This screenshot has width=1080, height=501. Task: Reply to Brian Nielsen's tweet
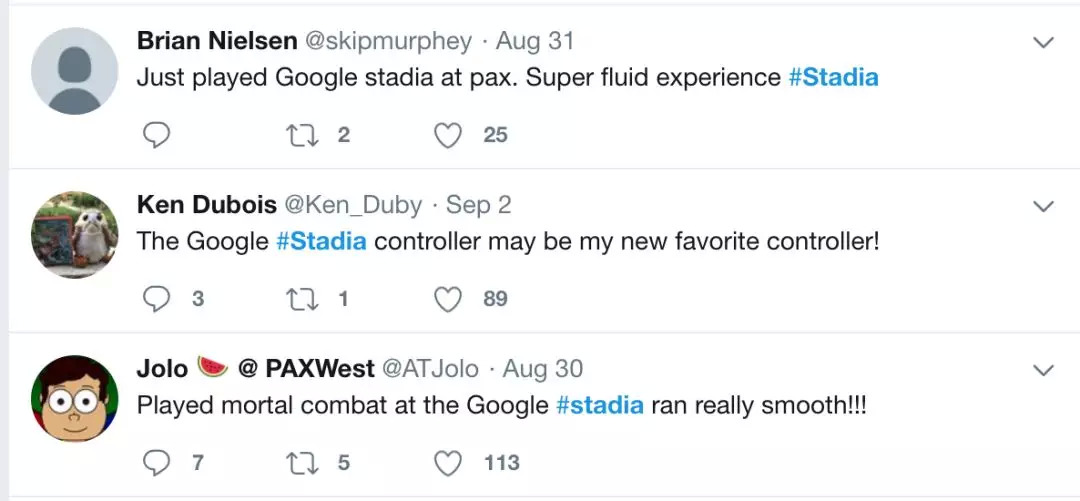(156, 135)
